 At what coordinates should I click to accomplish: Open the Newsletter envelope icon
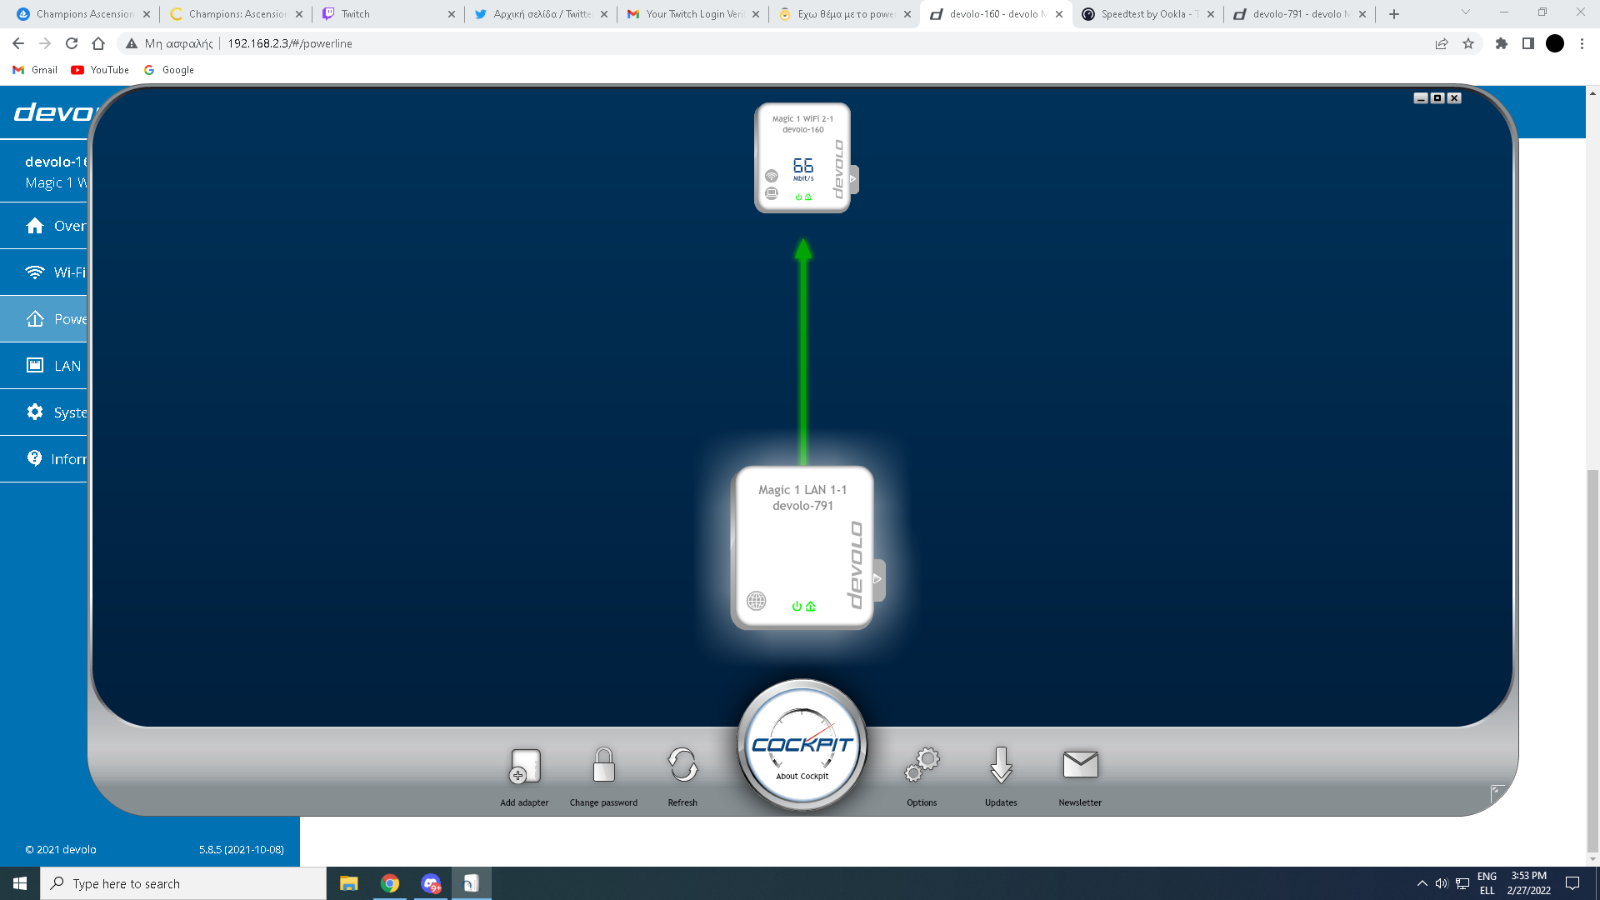(x=1080, y=764)
